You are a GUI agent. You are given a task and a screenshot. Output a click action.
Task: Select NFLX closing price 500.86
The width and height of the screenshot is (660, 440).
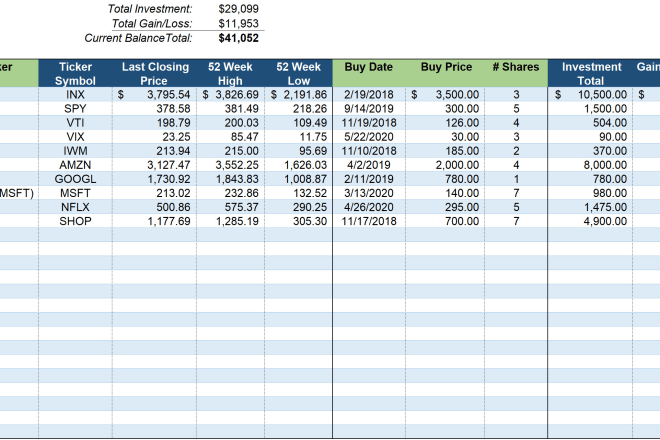(x=154, y=207)
